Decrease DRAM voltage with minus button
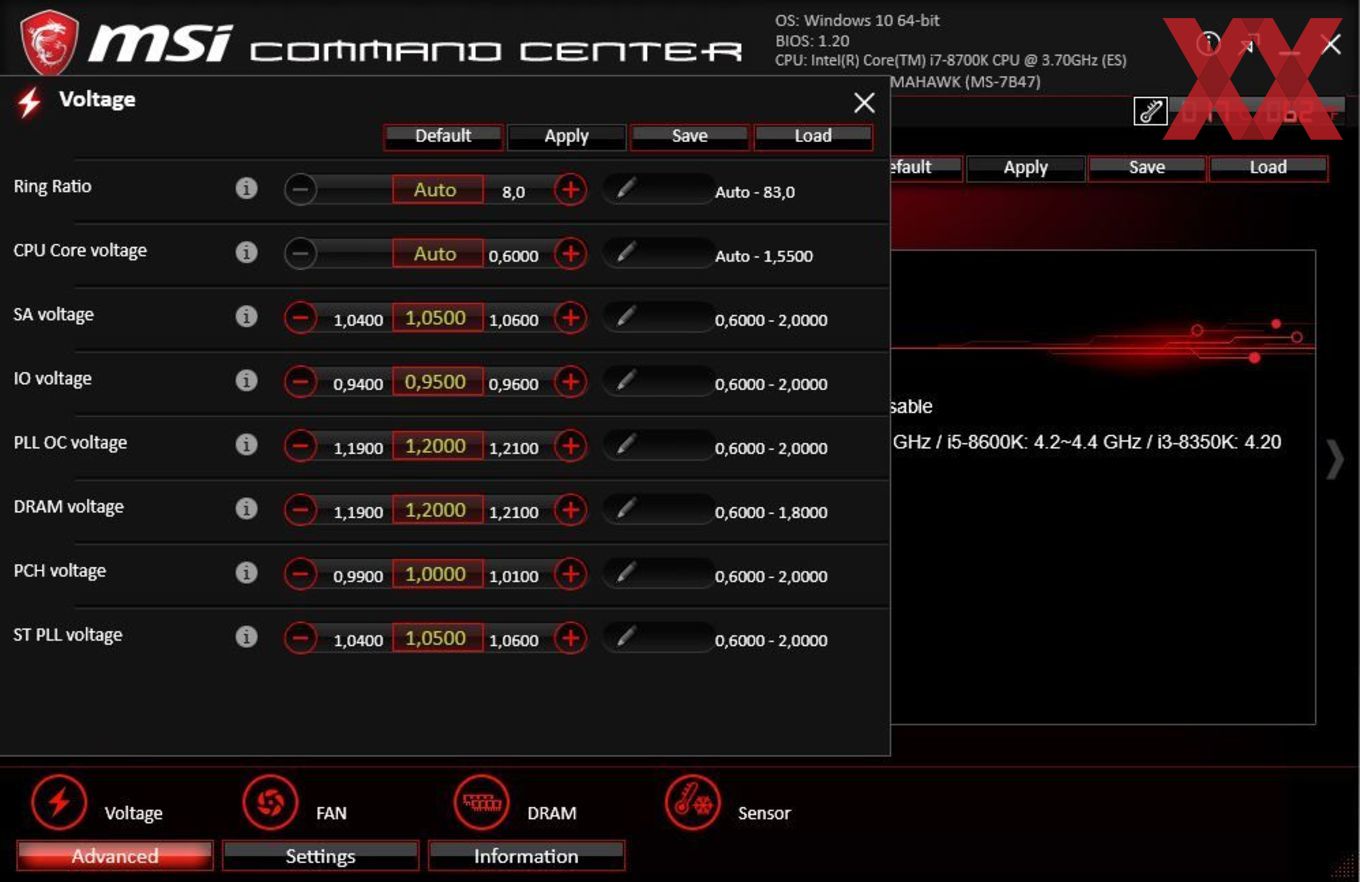The width and height of the screenshot is (1360, 882). click(300, 510)
